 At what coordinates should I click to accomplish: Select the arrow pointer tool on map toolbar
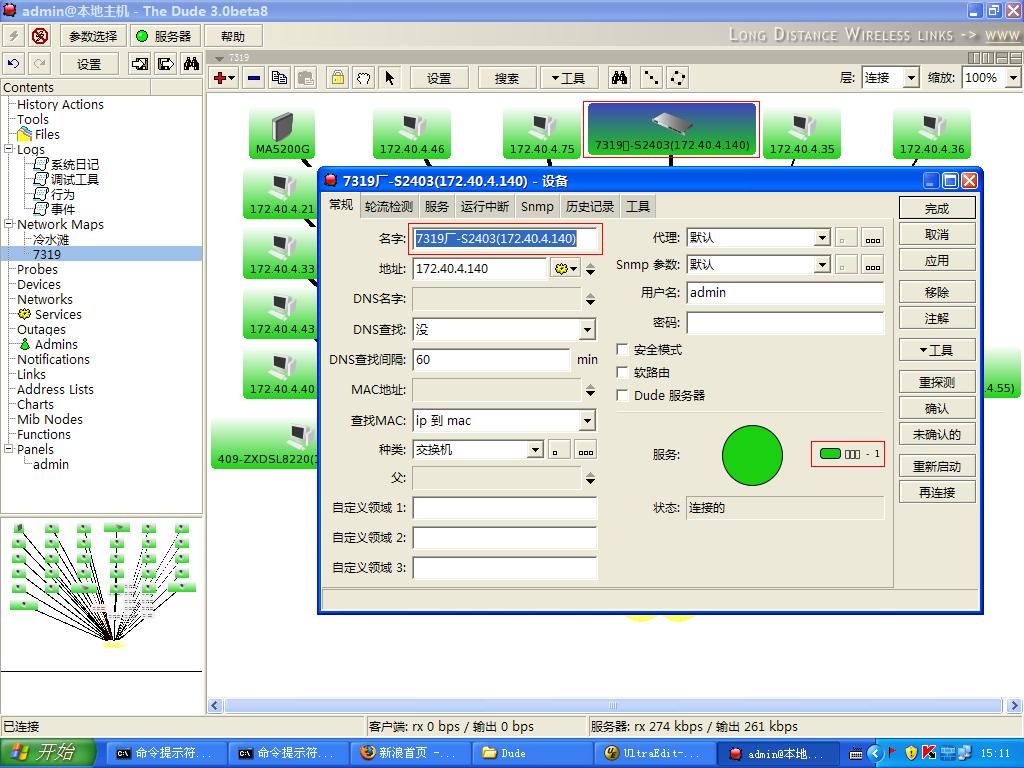click(390, 78)
